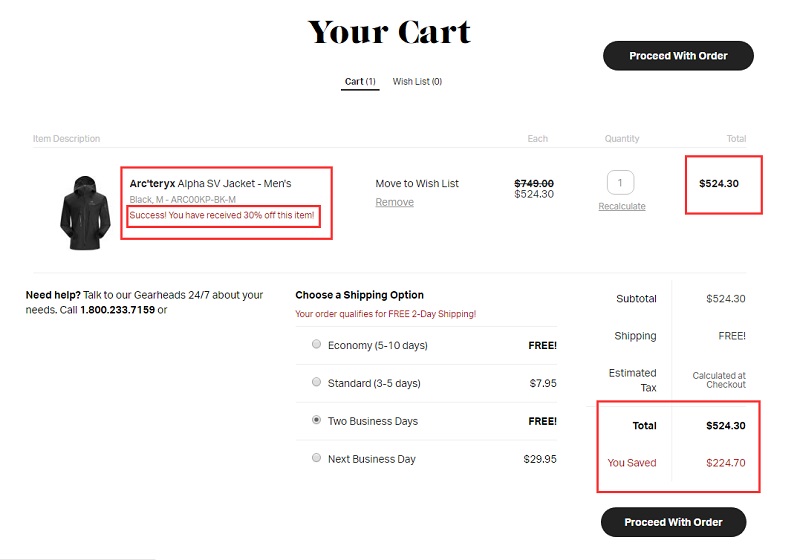
Task: Switch to the Cart (1) tab
Action: tap(360, 82)
